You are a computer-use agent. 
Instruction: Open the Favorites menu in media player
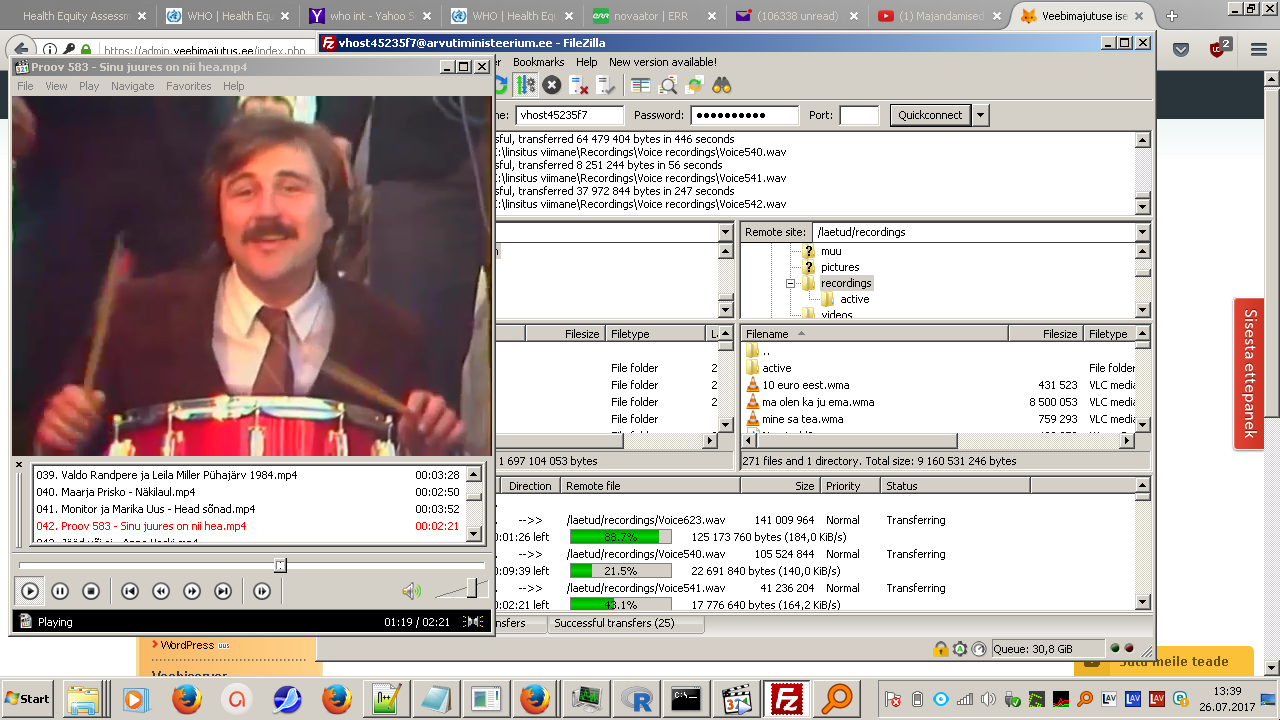click(x=188, y=86)
